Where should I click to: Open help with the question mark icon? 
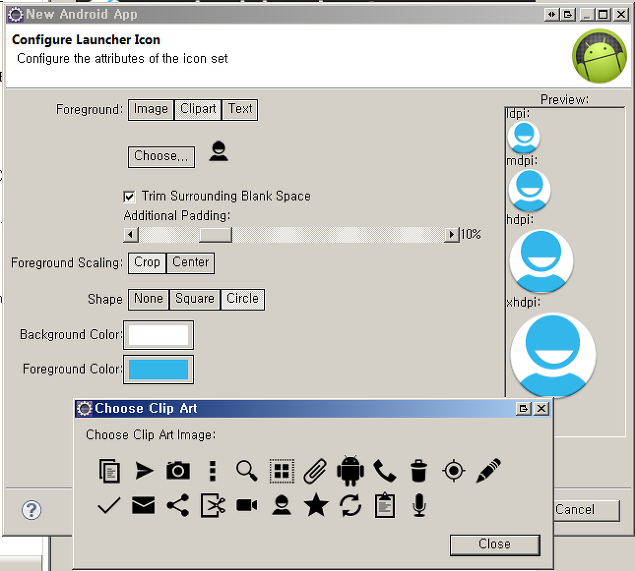tap(31, 510)
